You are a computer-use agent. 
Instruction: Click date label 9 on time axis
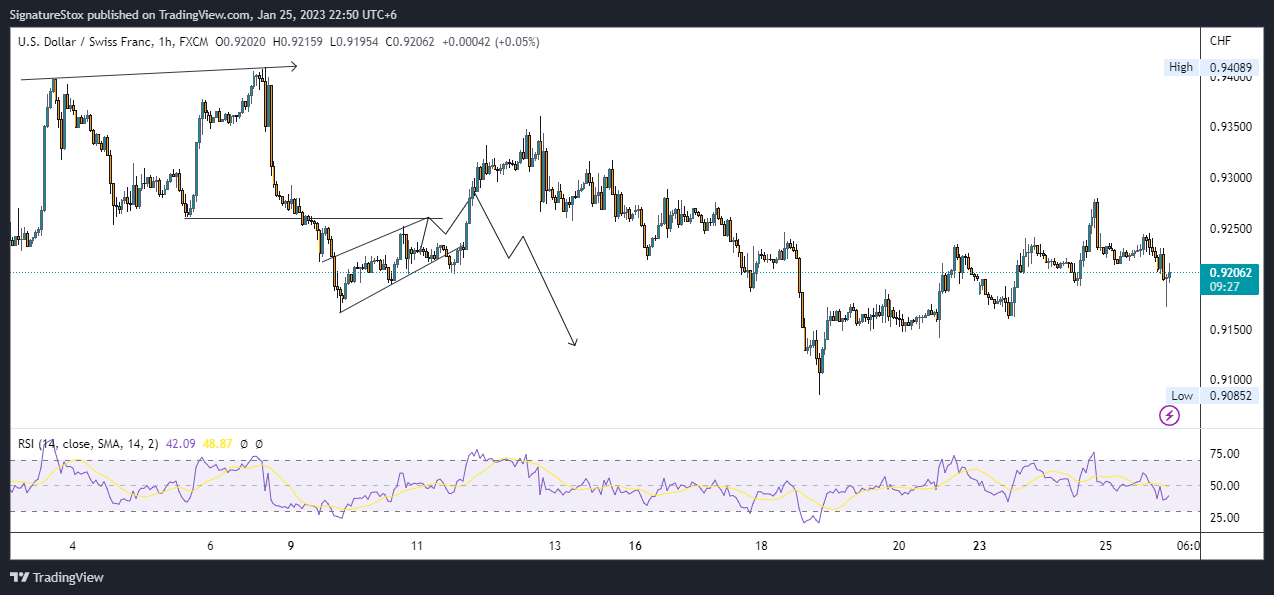(292, 546)
